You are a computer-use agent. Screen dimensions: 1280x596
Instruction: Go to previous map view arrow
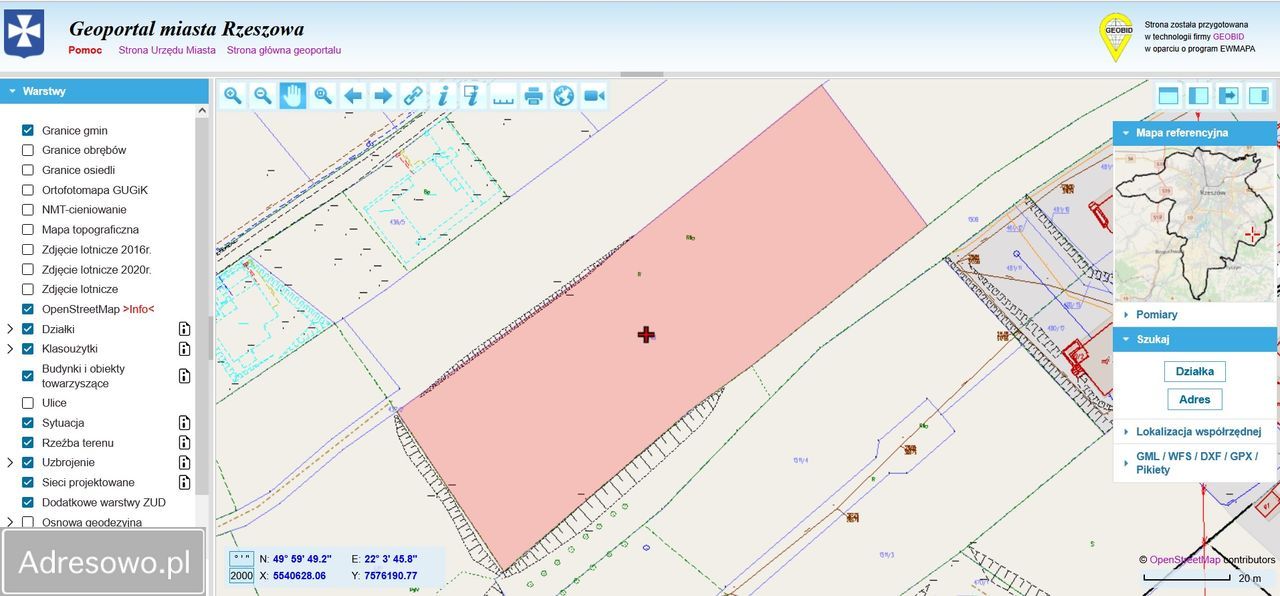353,96
